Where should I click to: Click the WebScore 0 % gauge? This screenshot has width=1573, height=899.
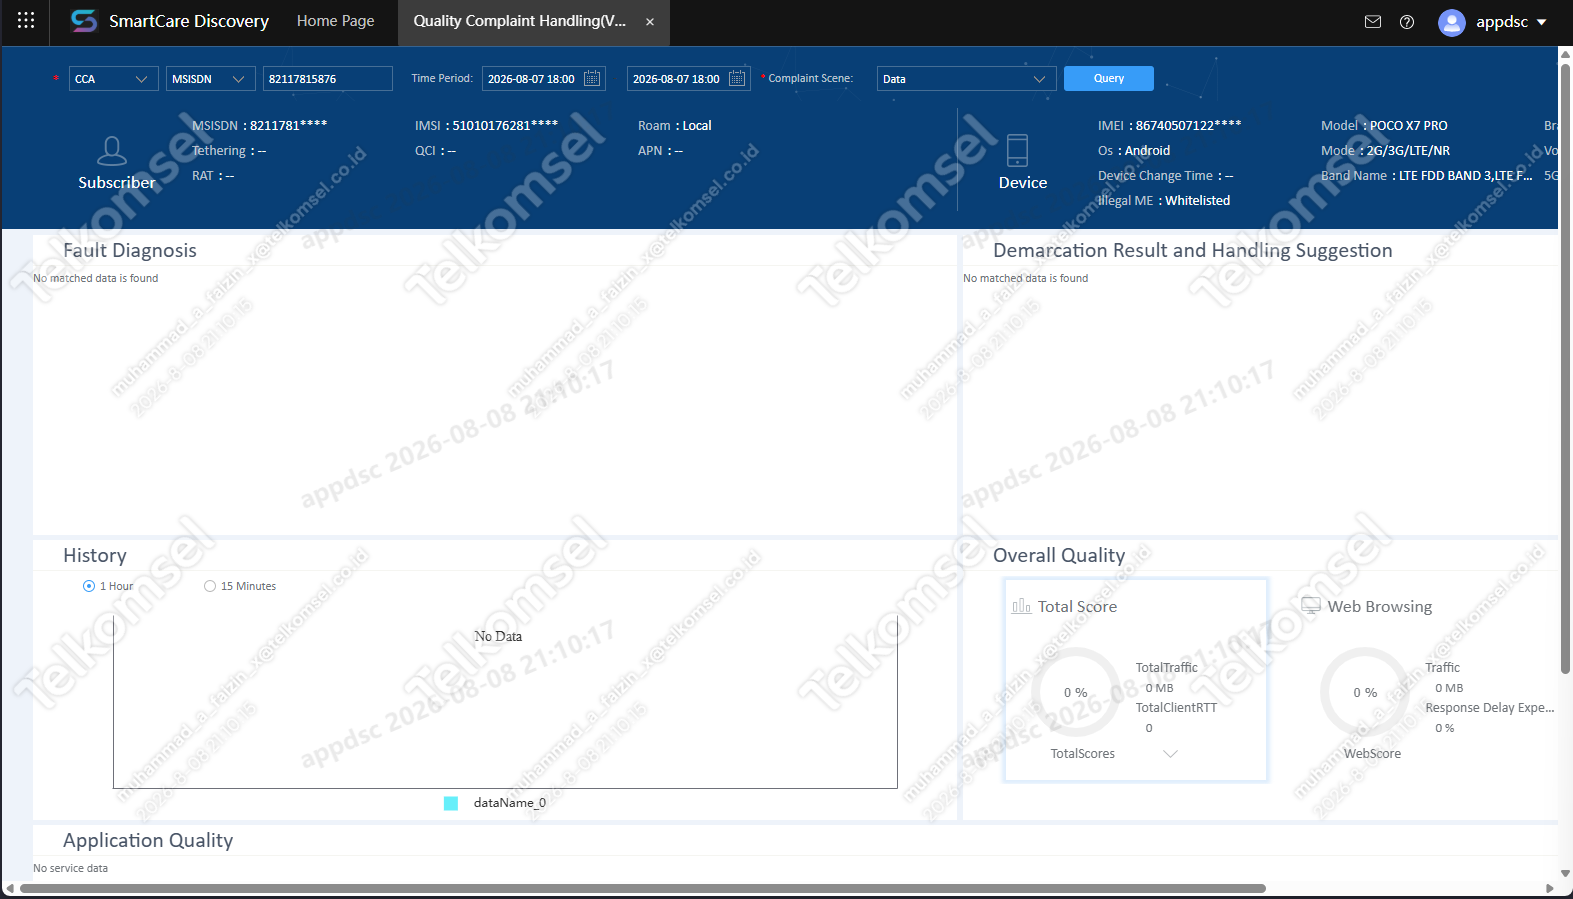pyautogui.click(x=1365, y=693)
